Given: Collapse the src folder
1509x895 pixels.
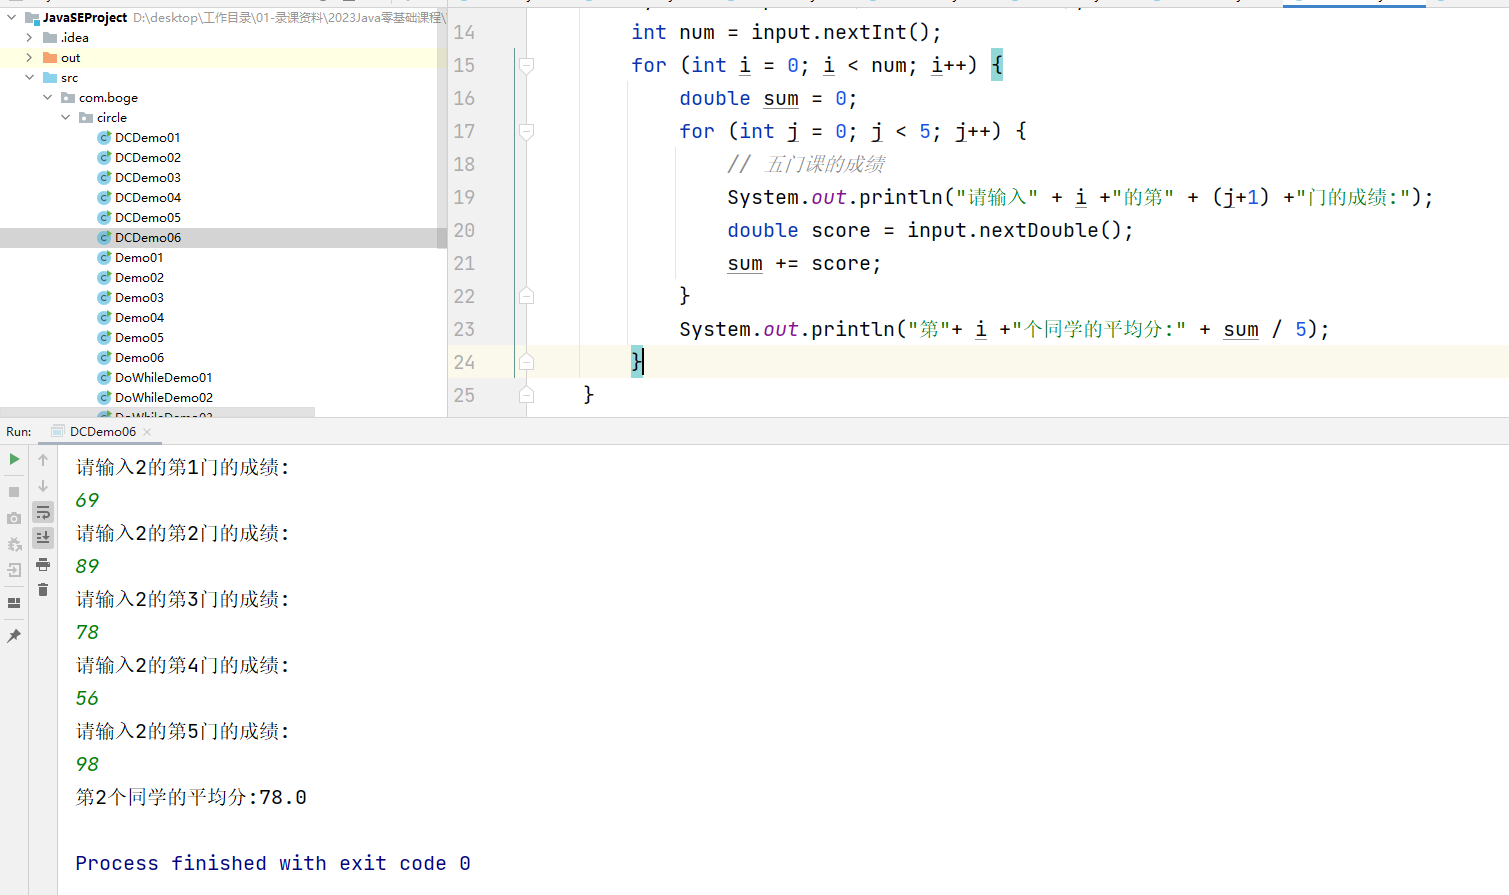Looking at the screenshot, I should (29, 77).
